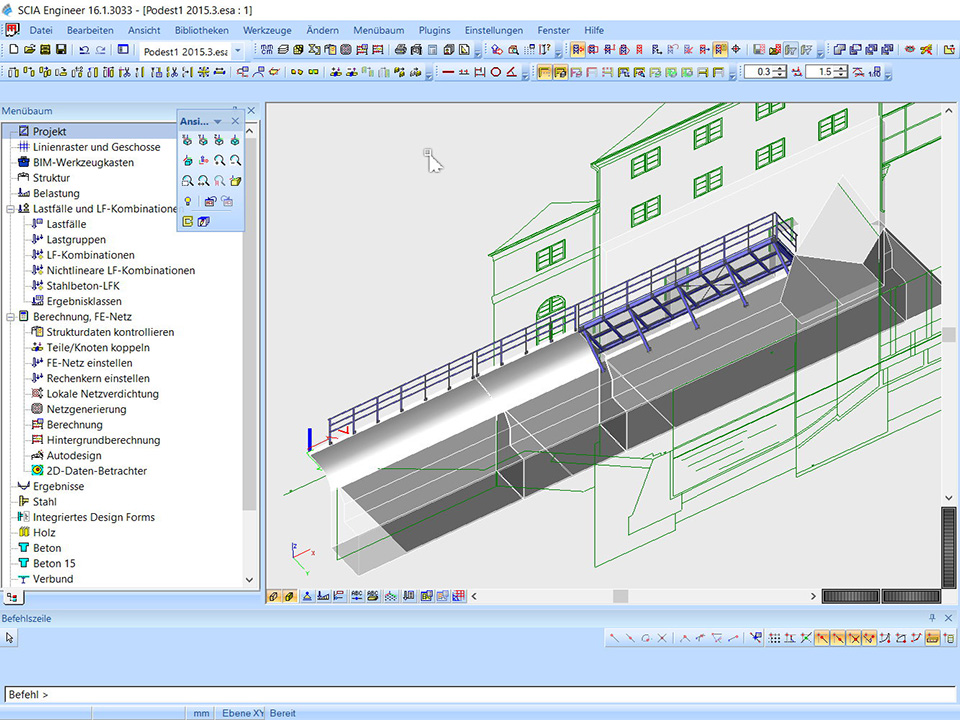This screenshot has height=720, width=960.
Task: Click the Befehl command input field
Action: click(480, 694)
